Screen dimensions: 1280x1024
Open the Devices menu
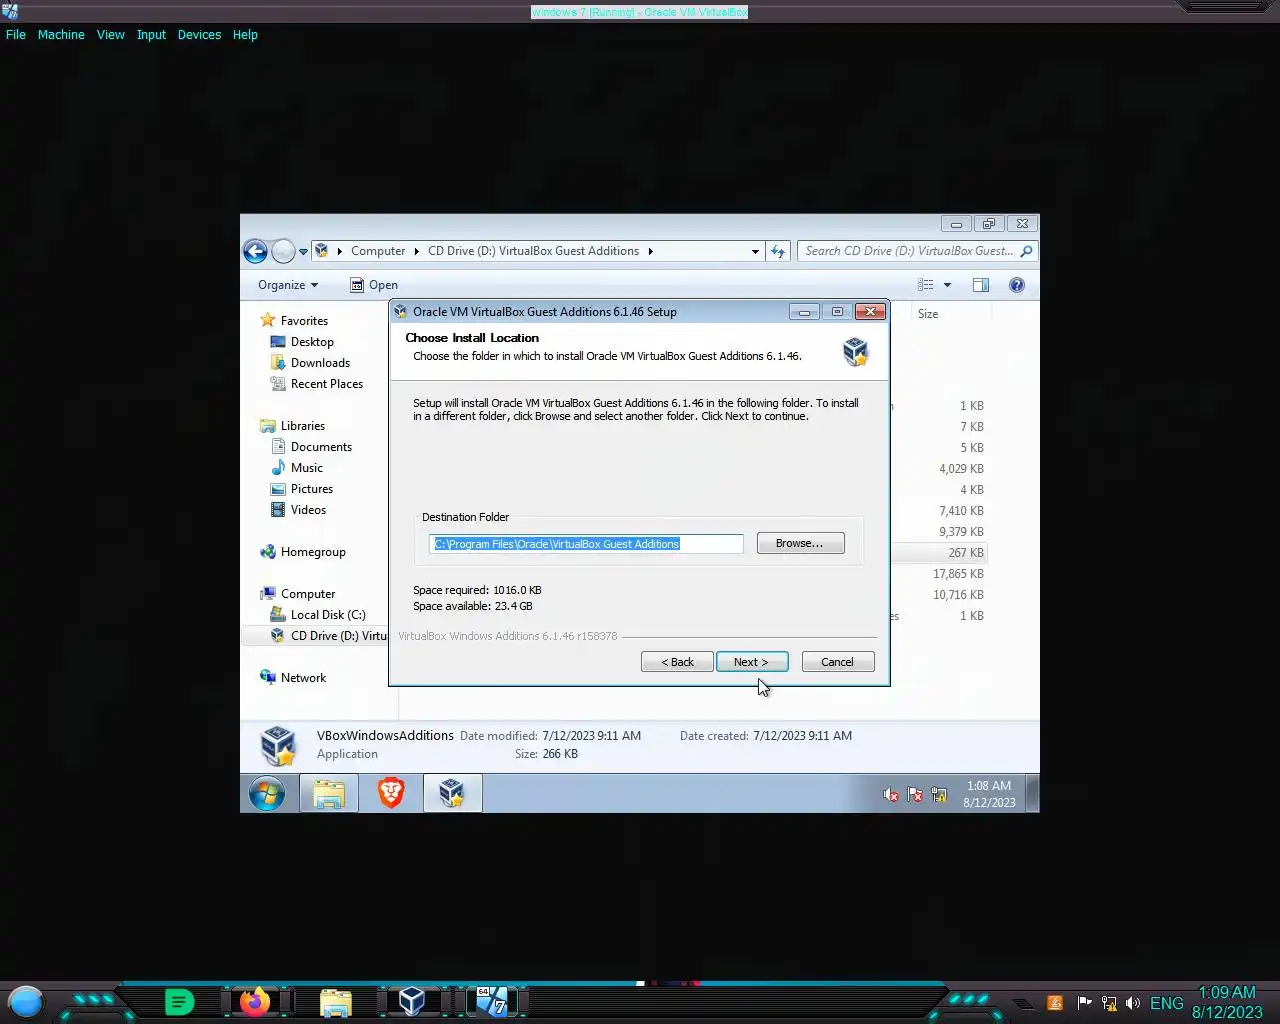(199, 34)
